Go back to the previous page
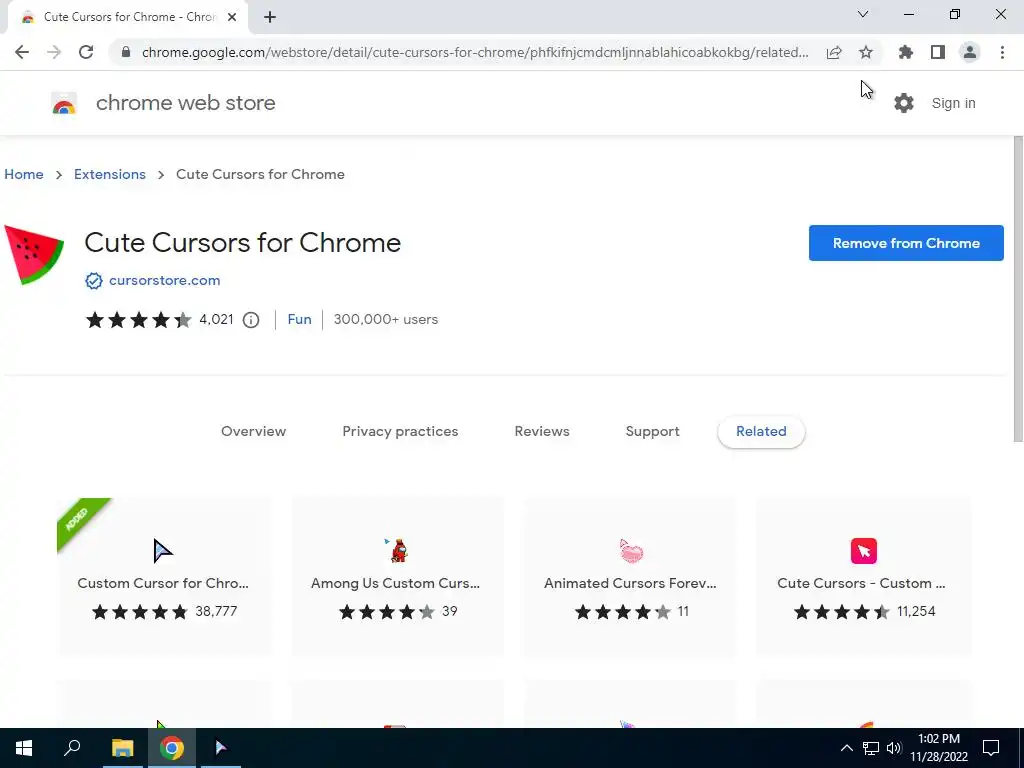The width and height of the screenshot is (1024, 768). click(x=22, y=52)
